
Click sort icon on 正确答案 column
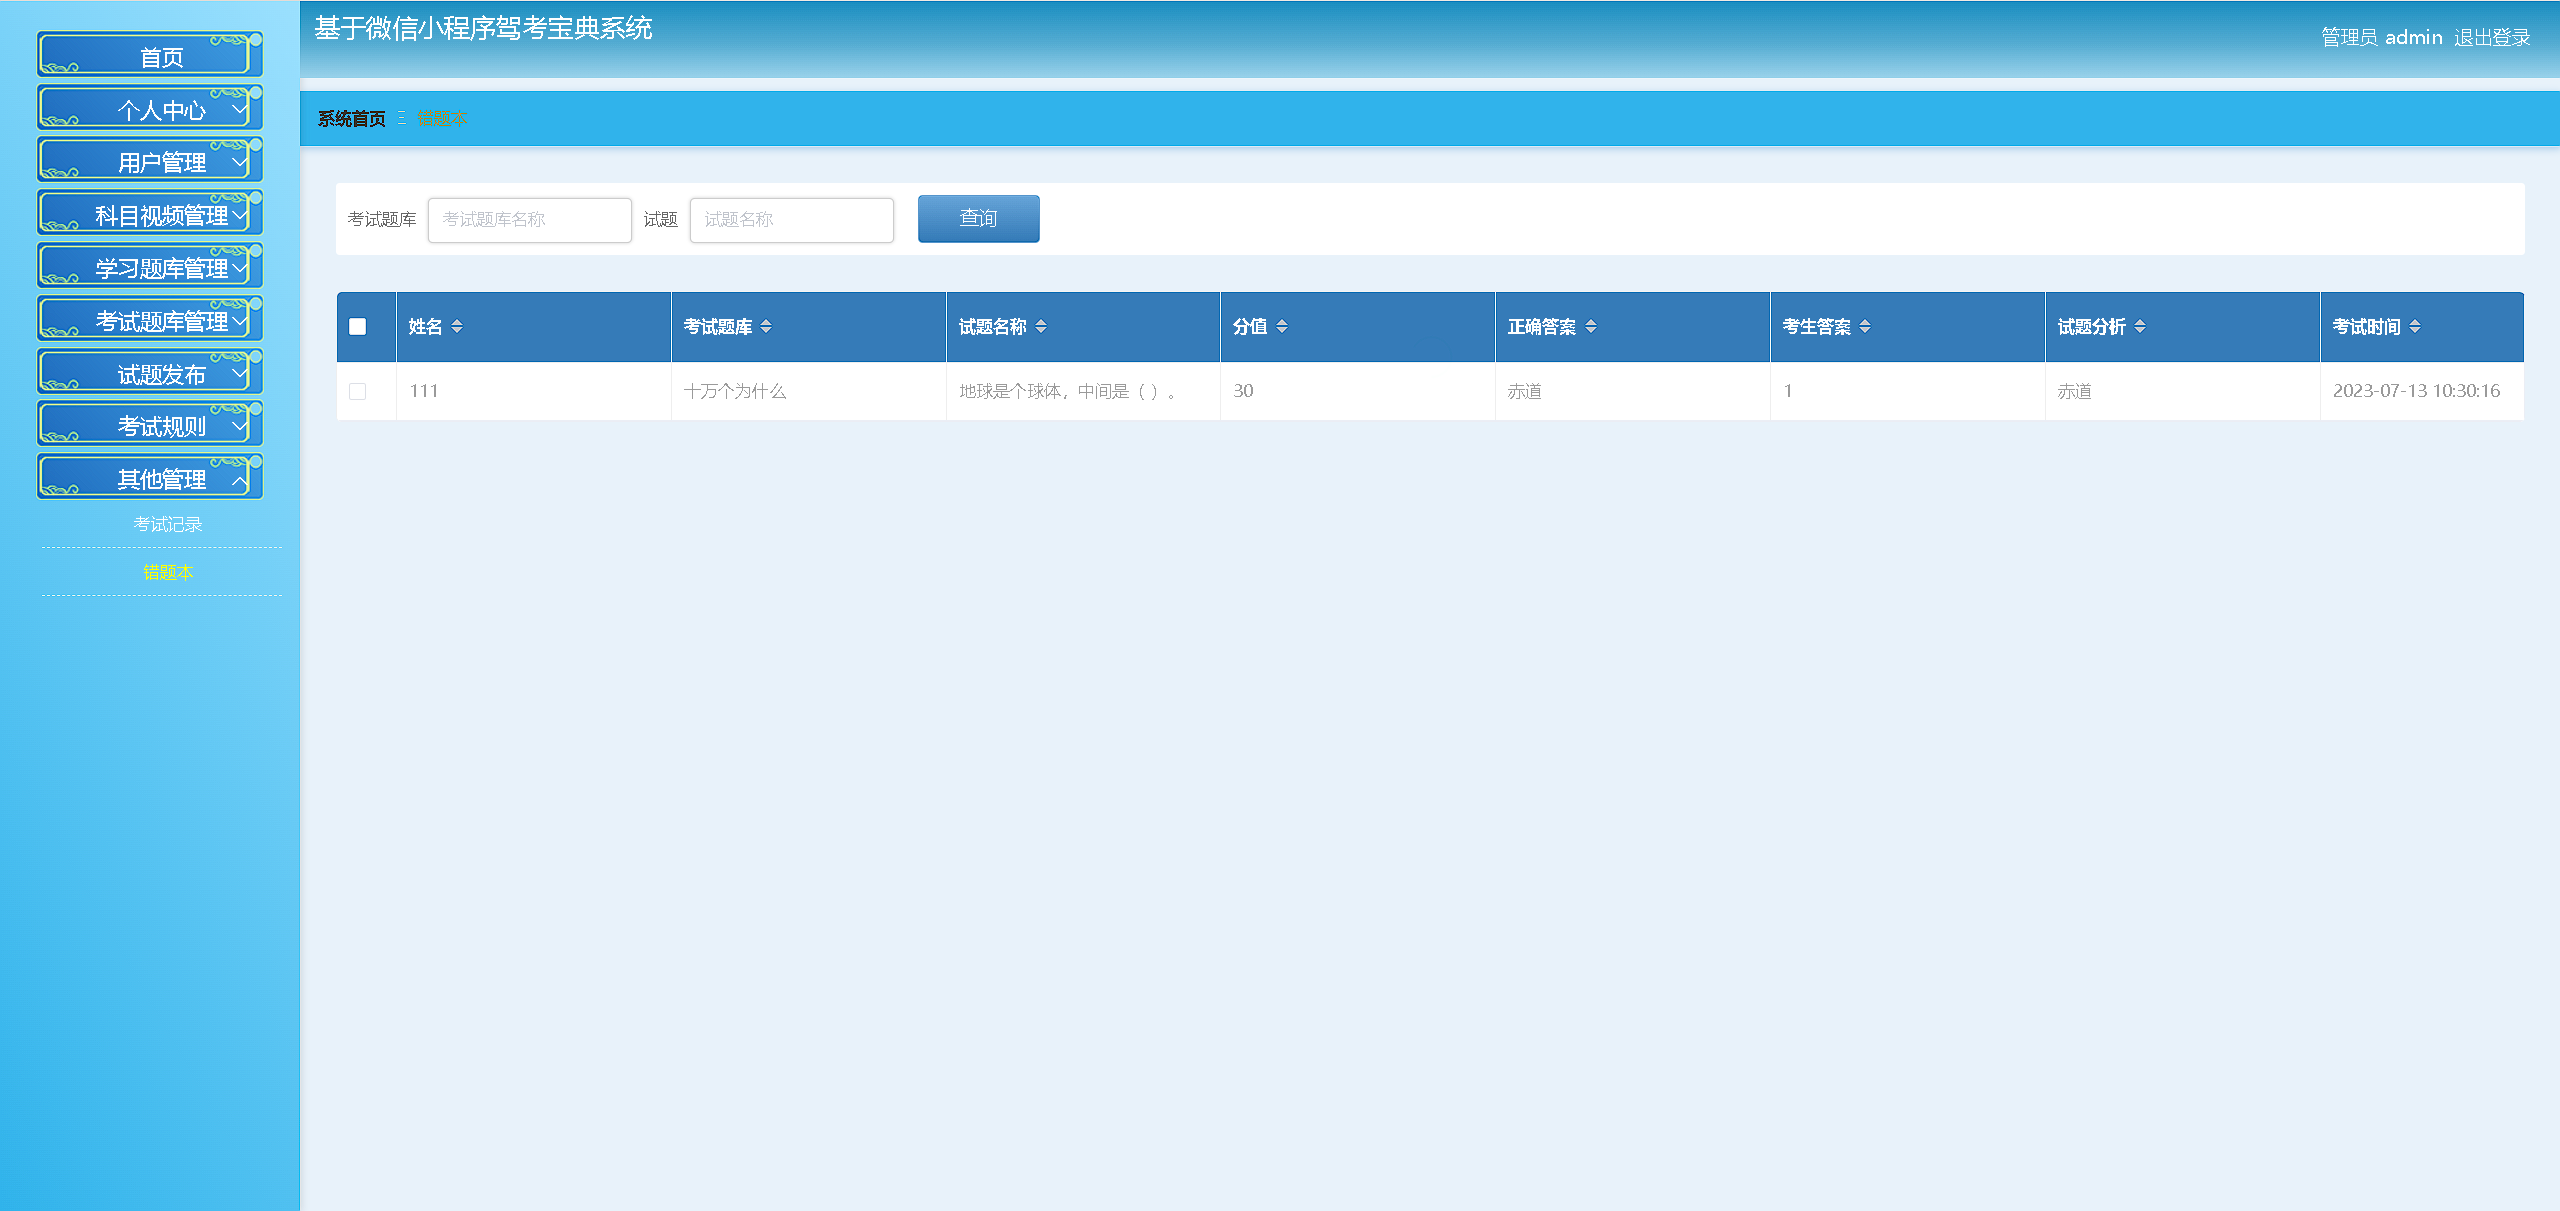[1591, 327]
